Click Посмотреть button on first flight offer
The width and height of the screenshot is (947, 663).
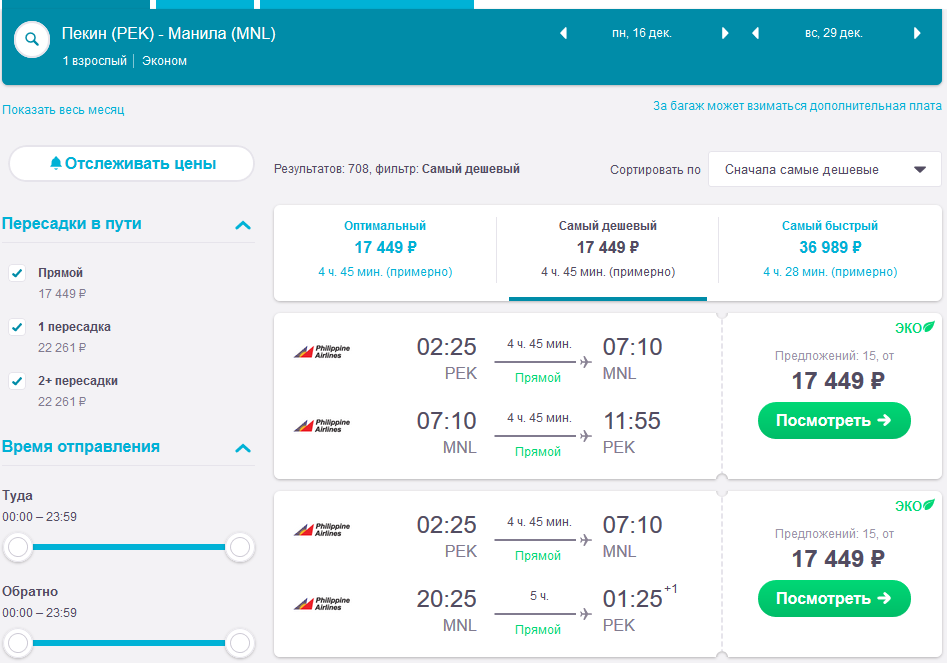(834, 421)
